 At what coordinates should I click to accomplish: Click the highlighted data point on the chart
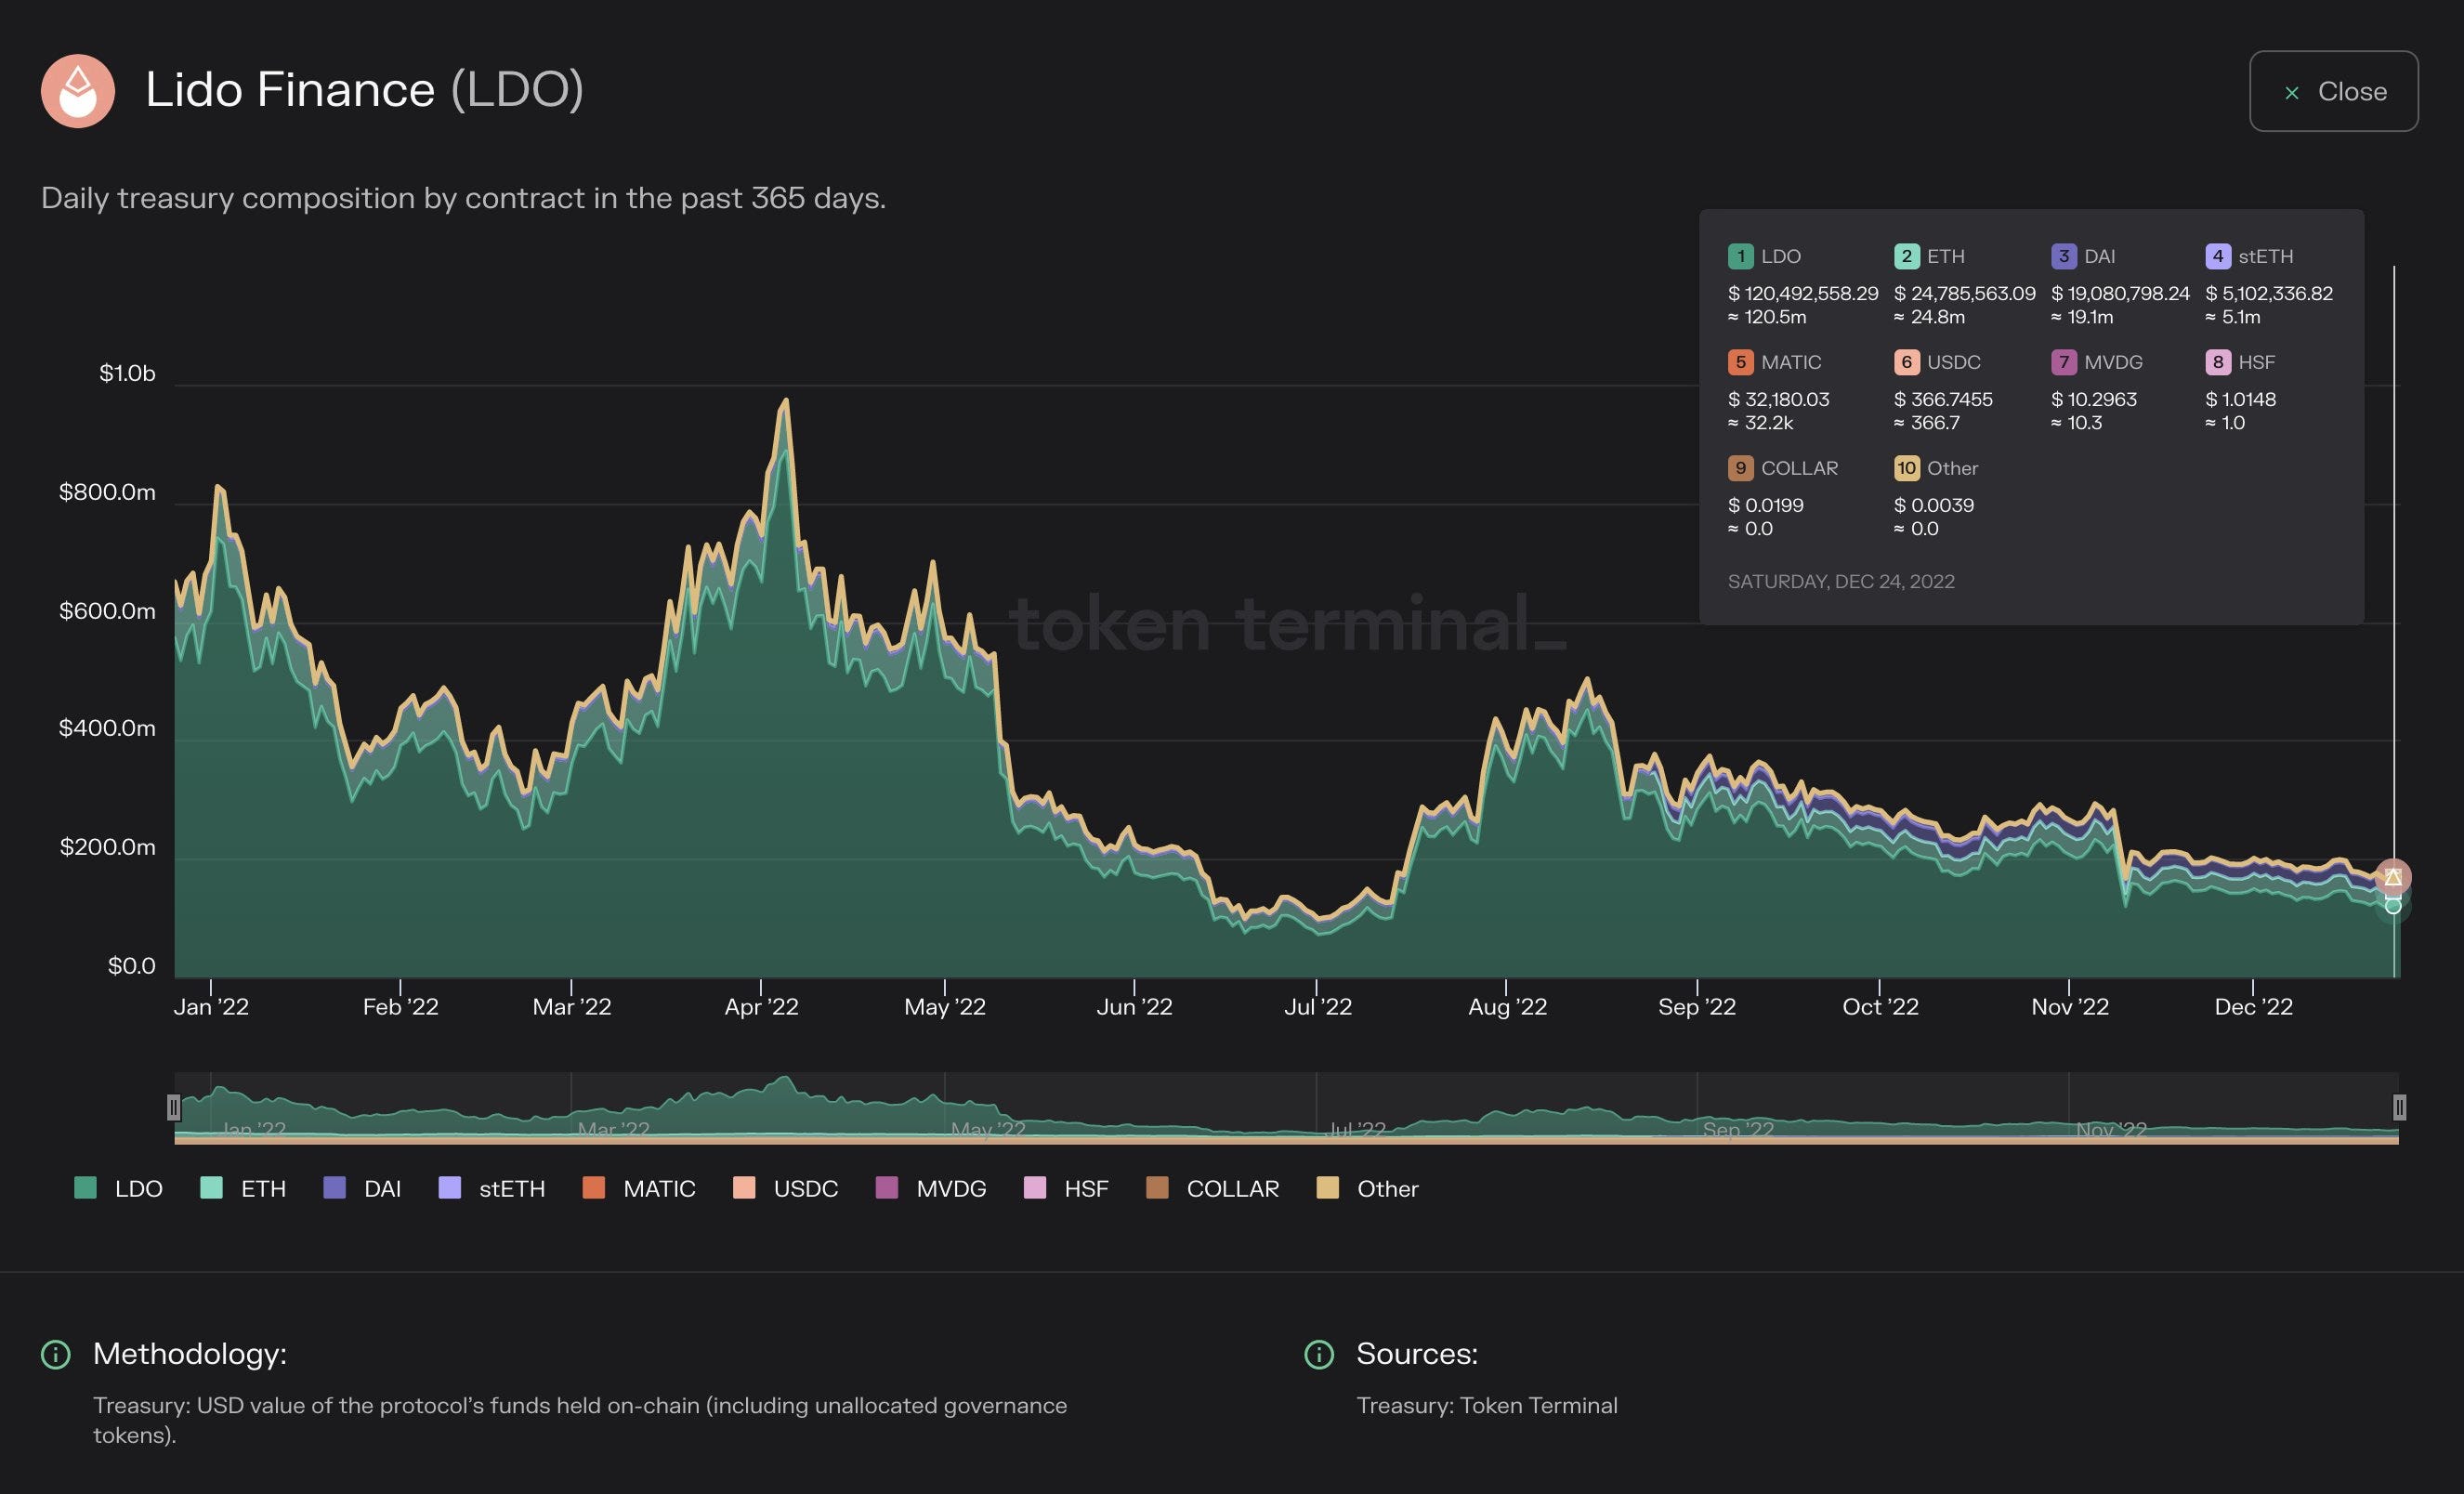pos(2396,876)
